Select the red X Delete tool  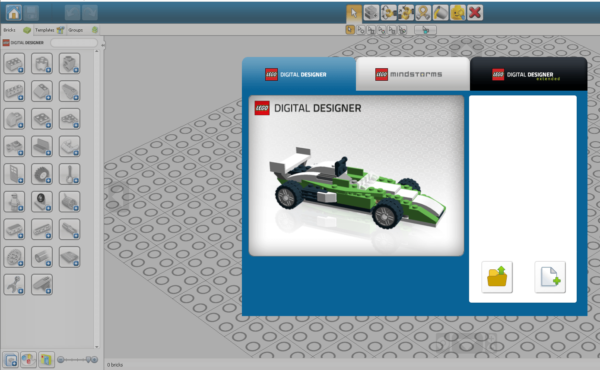click(475, 13)
